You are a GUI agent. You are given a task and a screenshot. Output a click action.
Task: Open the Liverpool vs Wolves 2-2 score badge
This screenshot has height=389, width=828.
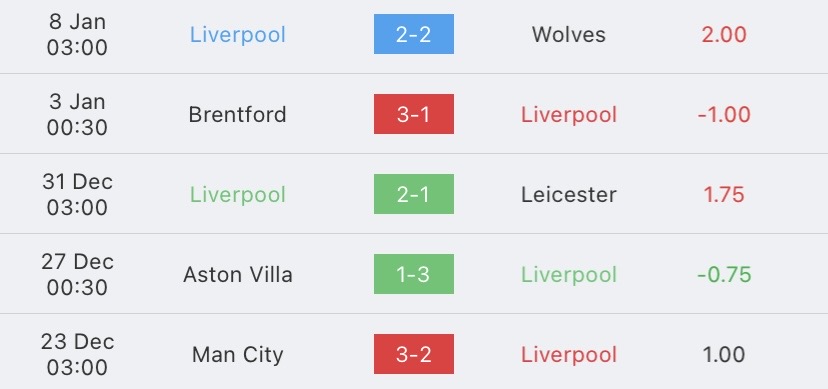point(413,34)
